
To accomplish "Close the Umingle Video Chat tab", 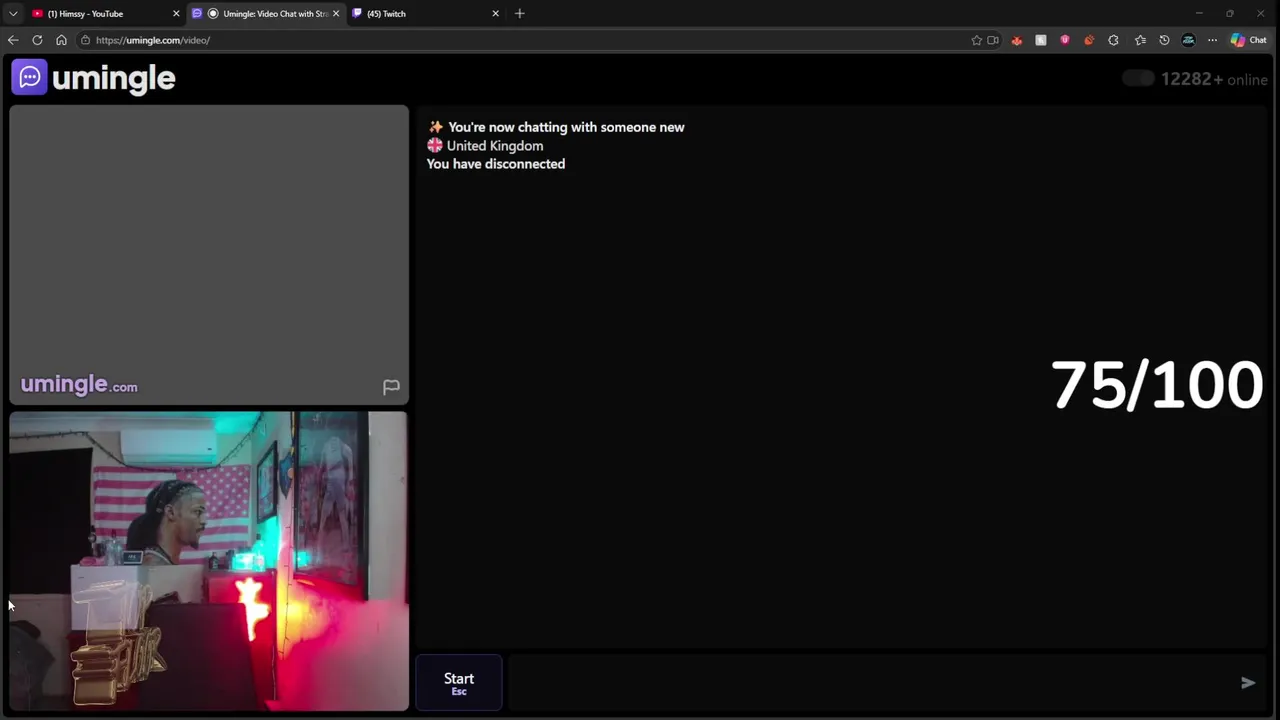I will point(336,14).
